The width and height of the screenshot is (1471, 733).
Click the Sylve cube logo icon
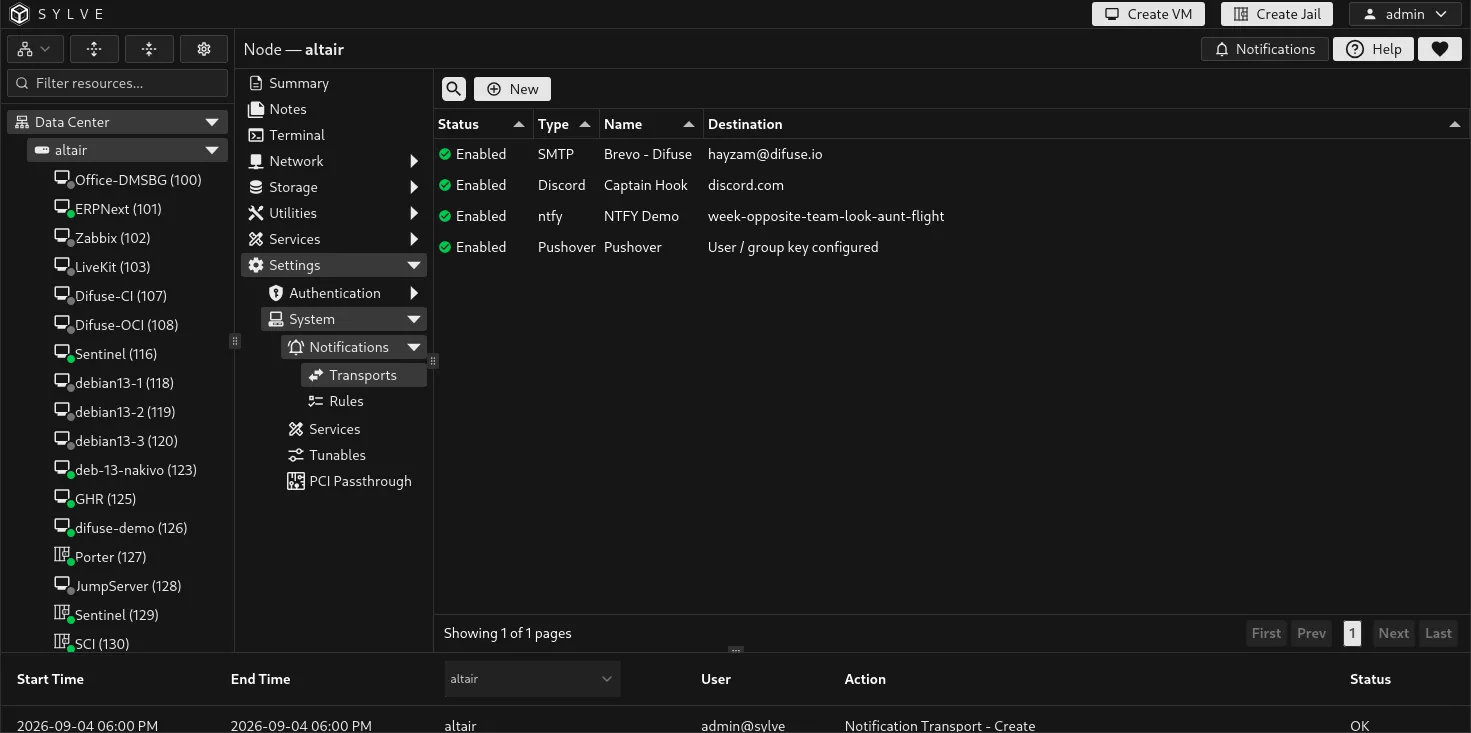(x=20, y=14)
